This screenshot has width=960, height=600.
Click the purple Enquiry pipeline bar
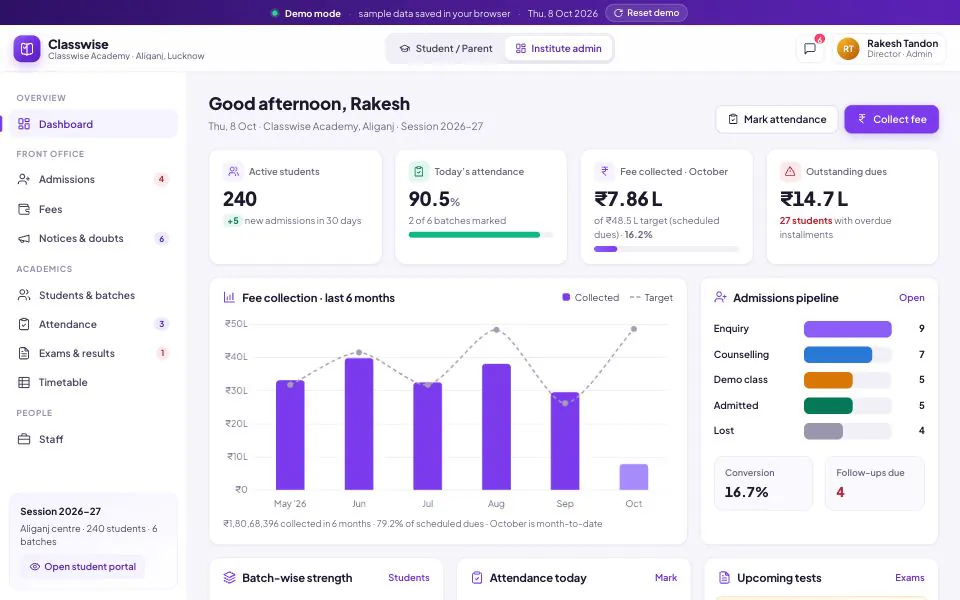click(847, 329)
